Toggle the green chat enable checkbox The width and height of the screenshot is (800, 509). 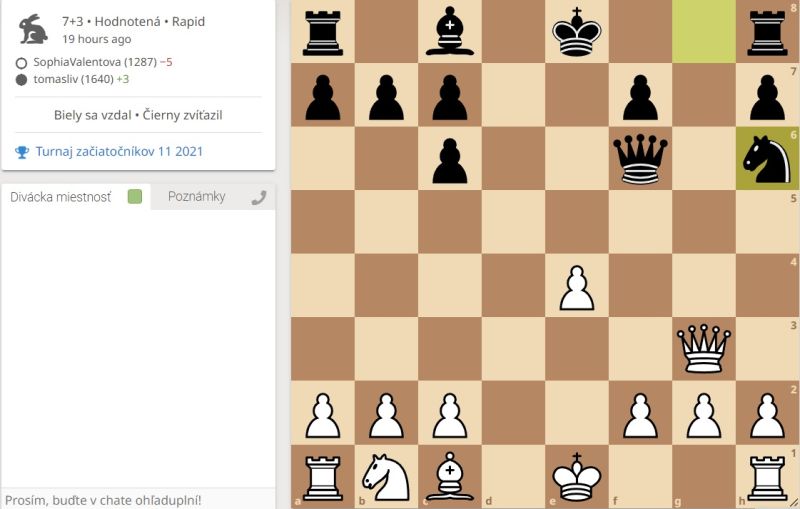pyautogui.click(x=135, y=197)
